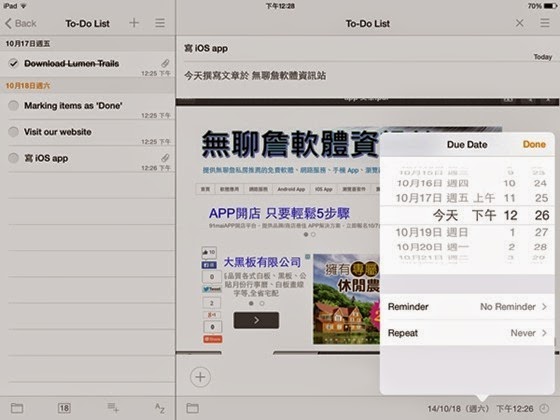Tap the due time 下午12:26

[x=515, y=409]
